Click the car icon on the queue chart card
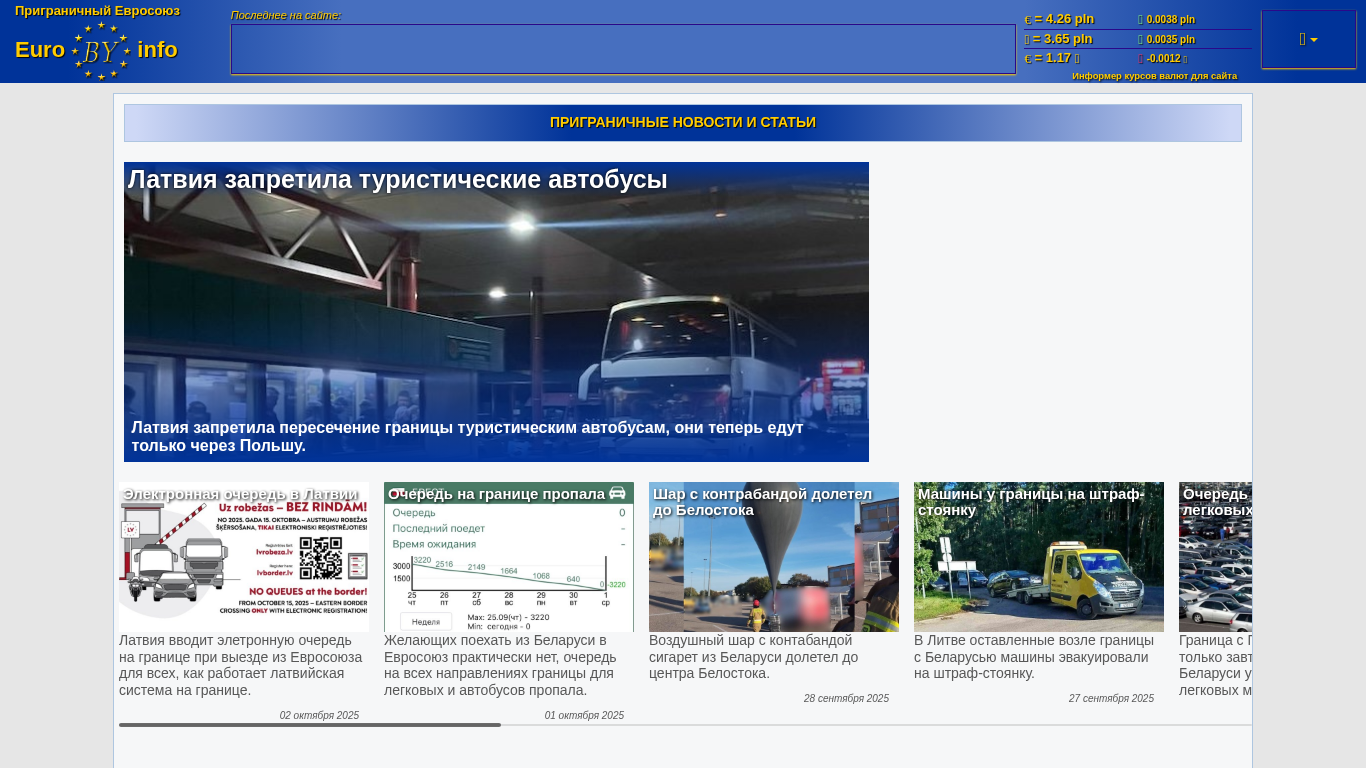The width and height of the screenshot is (1366, 768). pos(617,493)
